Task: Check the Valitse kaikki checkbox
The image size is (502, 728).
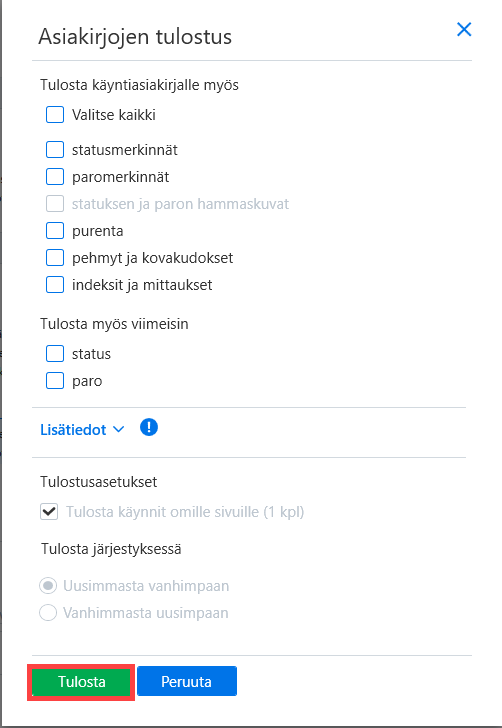Action: [55, 114]
